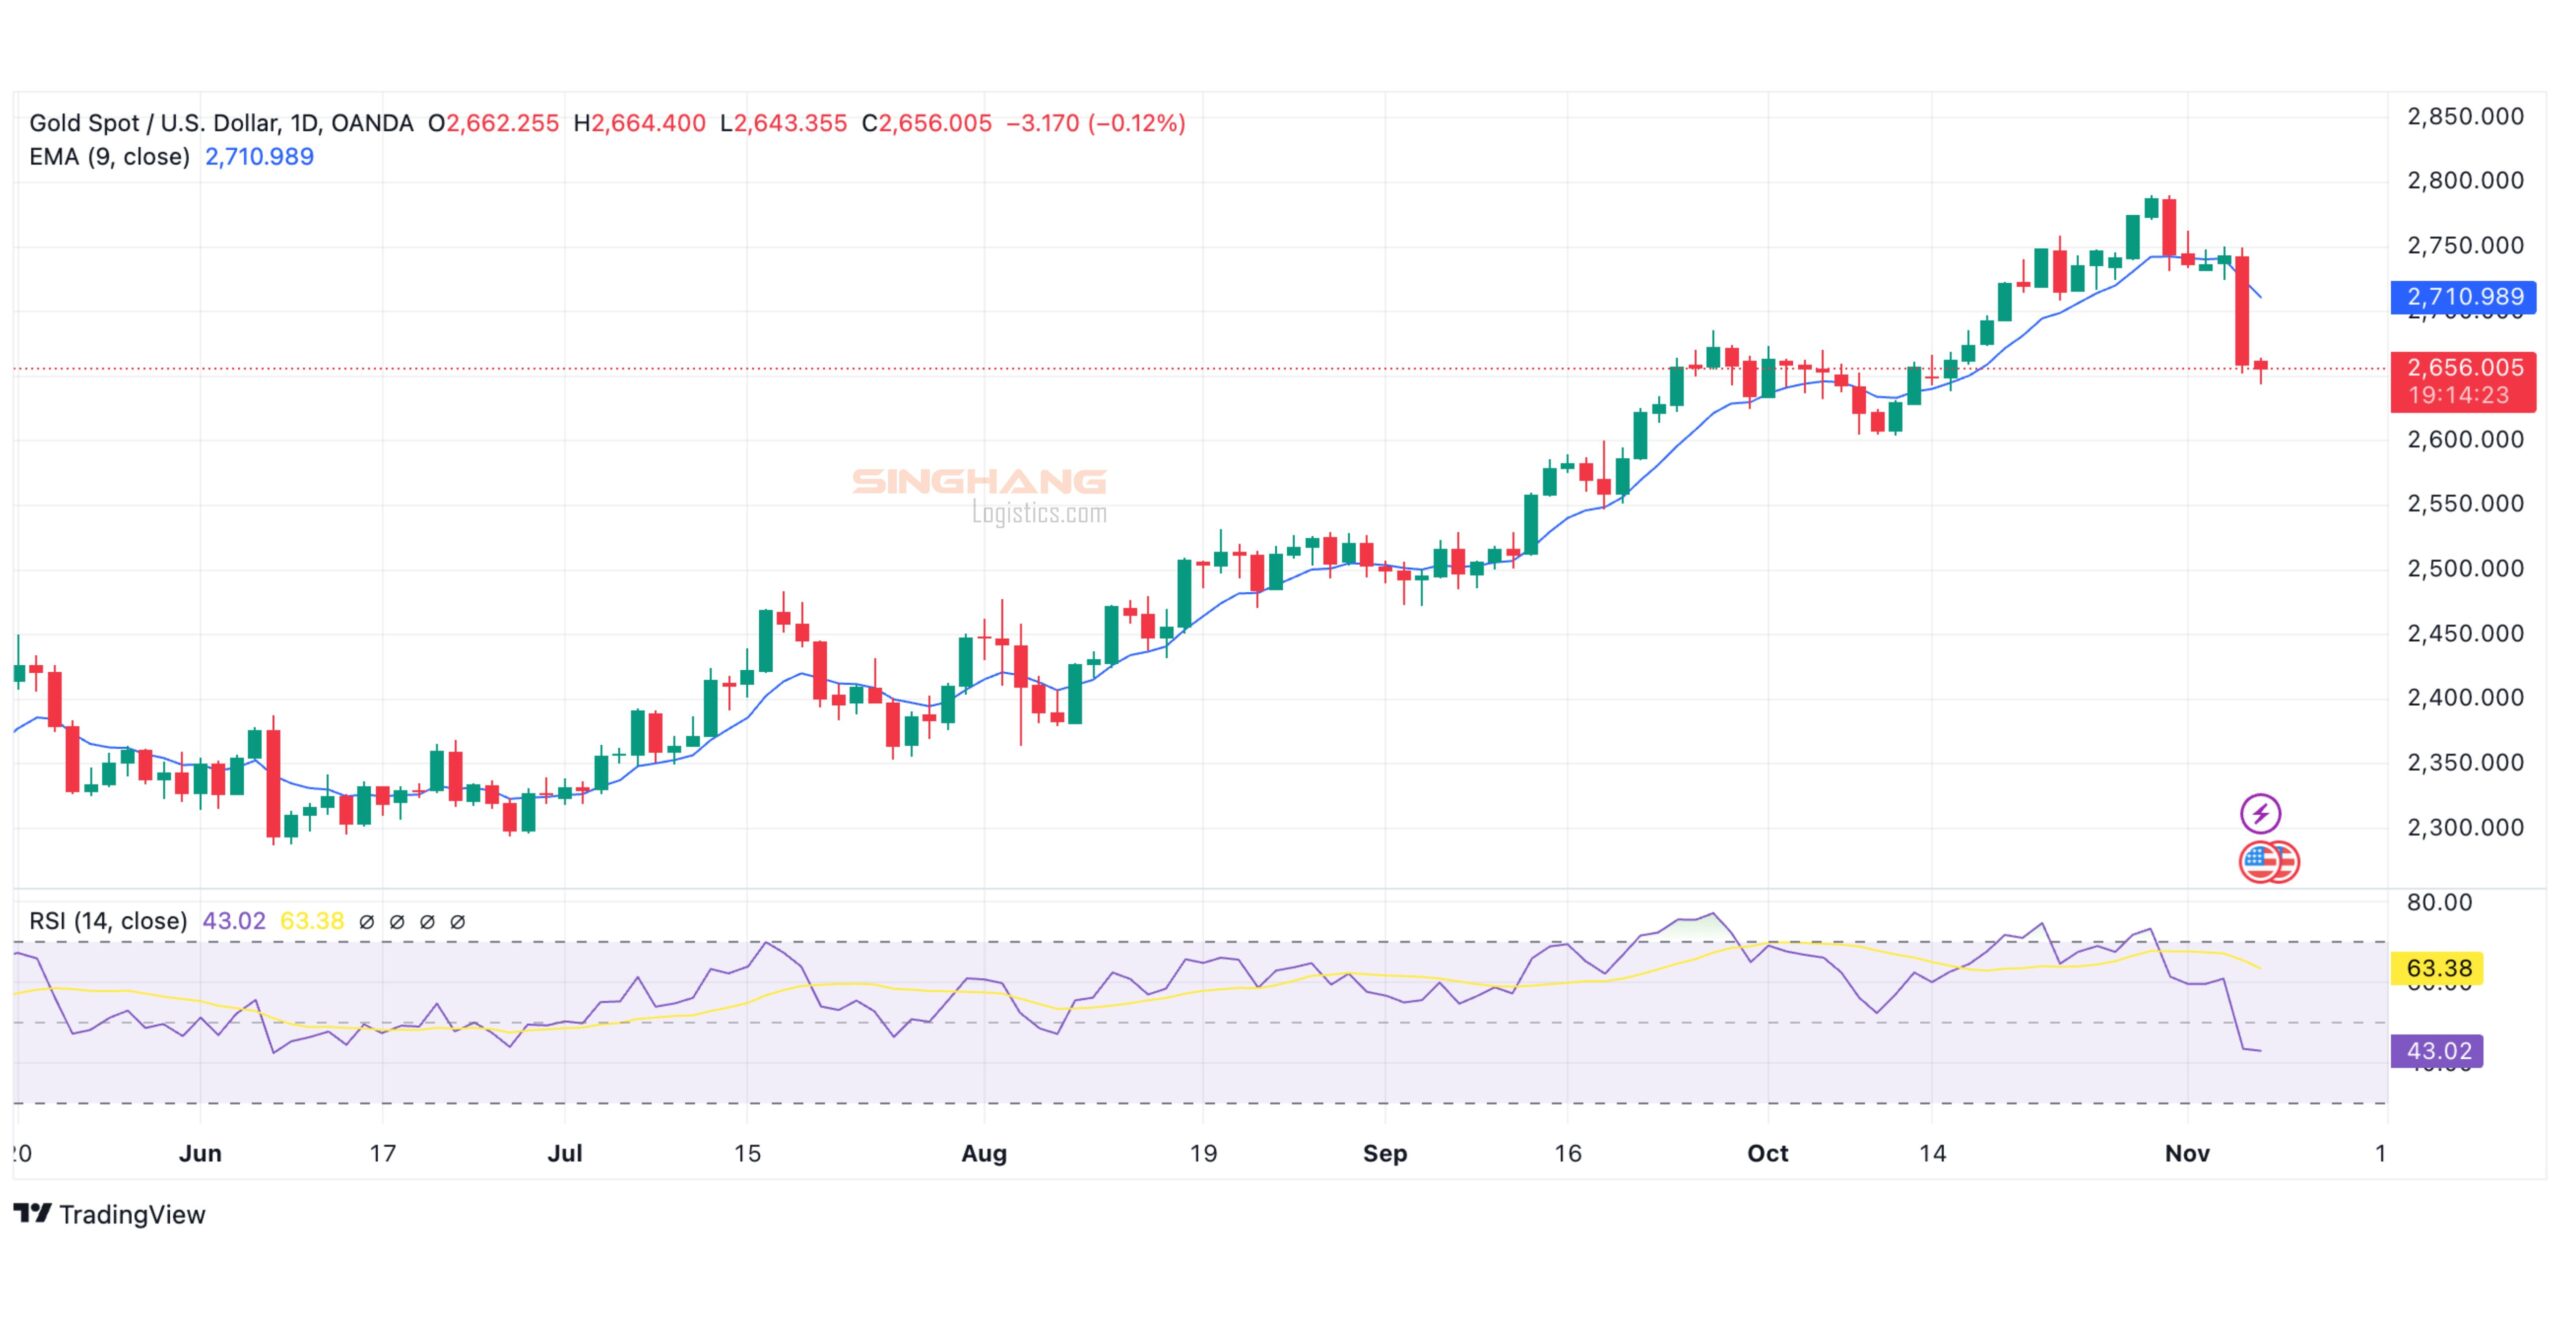Click the 2,800.000 price axis label
2560x1336 pixels.
[x=2465, y=181]
